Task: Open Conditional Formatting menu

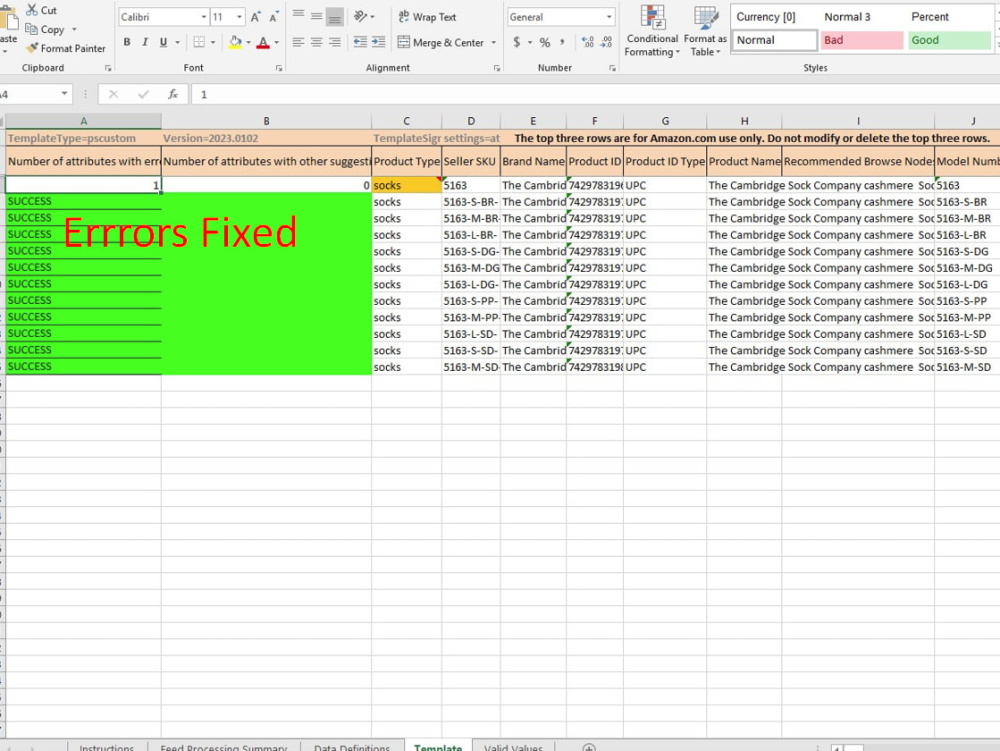Action: 651,30
